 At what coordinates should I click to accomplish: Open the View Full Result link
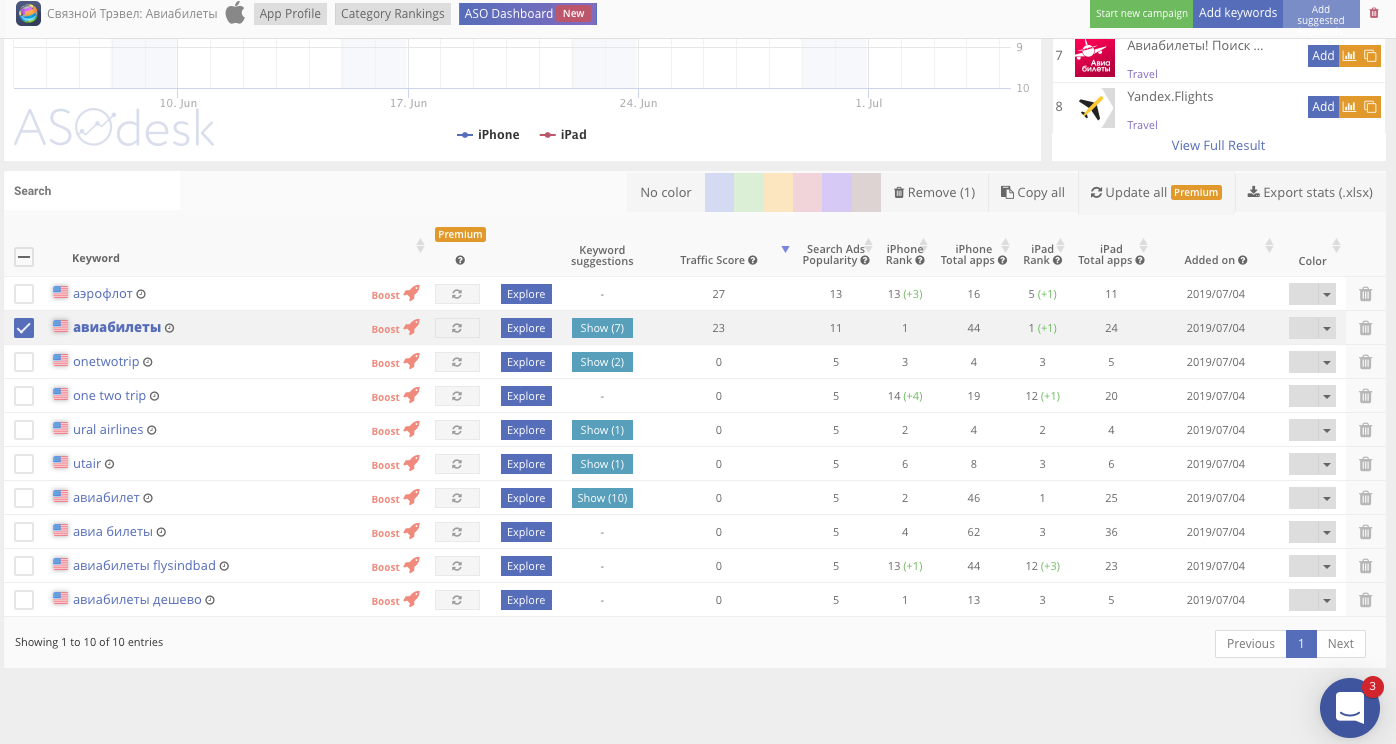coord(1218,145)
